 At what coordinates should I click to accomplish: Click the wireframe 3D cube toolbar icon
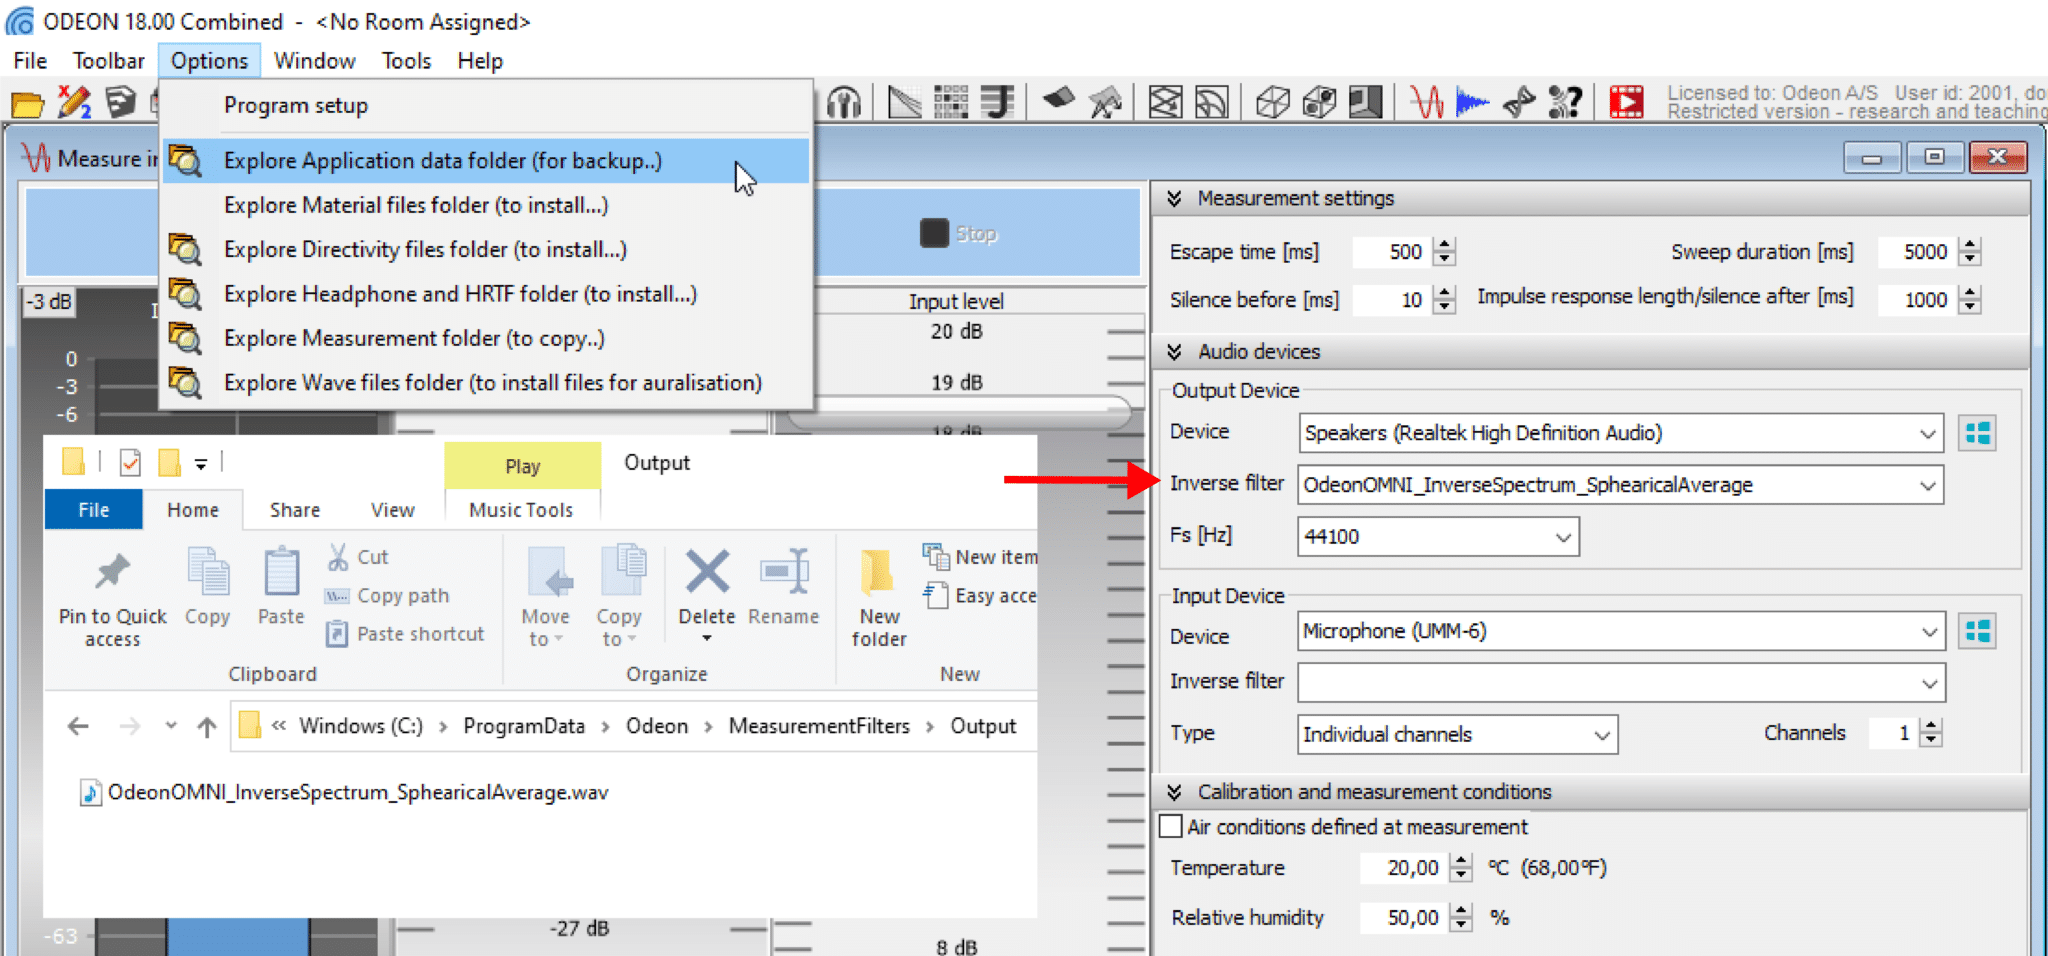(1272, 102)
